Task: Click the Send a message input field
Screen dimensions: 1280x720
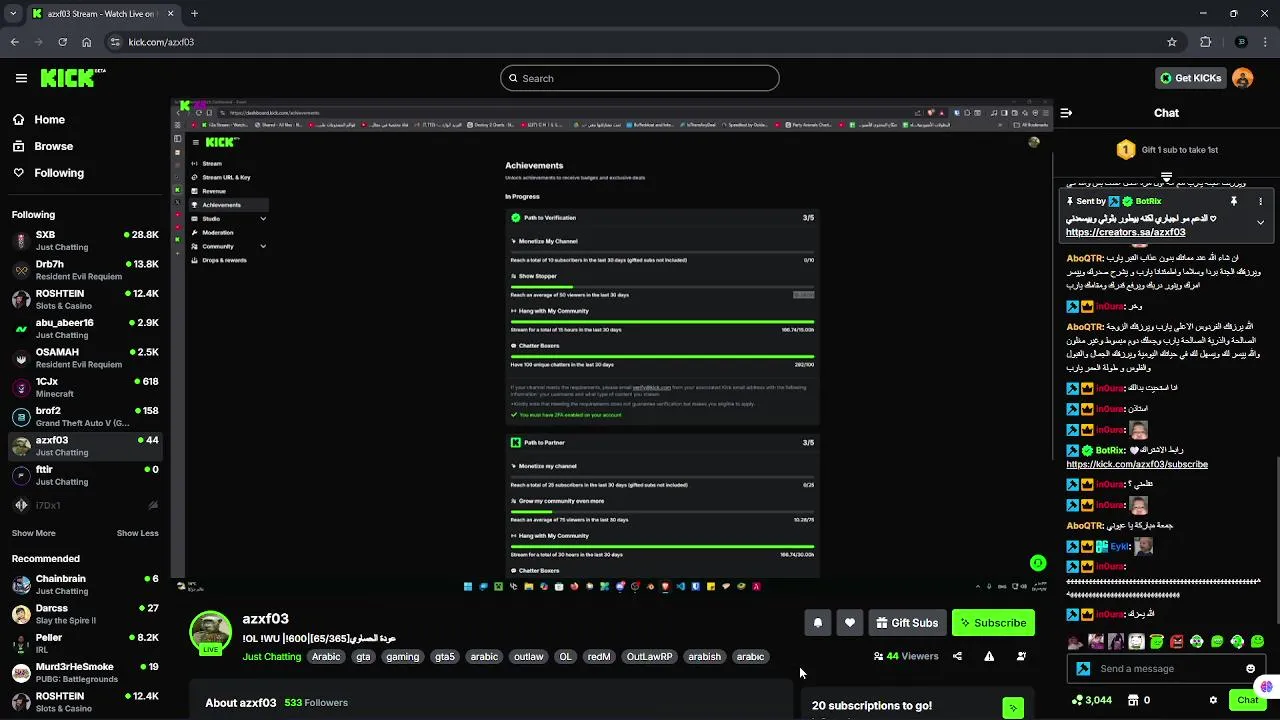Action: (x=1165, y=669)
